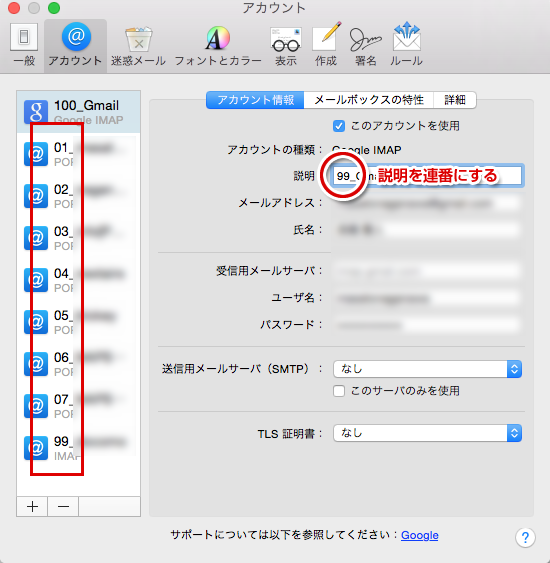
Task: Select the account beginning with 07_
Action: pos(79,406)
